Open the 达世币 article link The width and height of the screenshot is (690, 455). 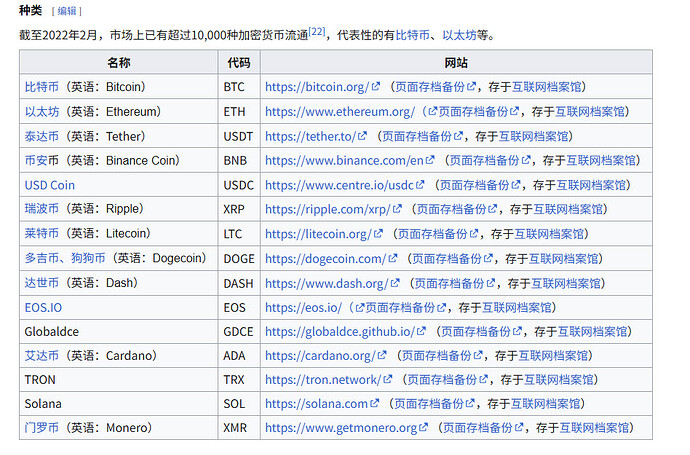(42, 283)
